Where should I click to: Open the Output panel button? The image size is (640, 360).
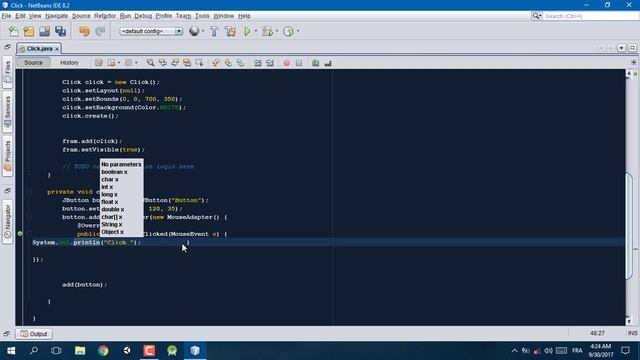pos(34,334)
